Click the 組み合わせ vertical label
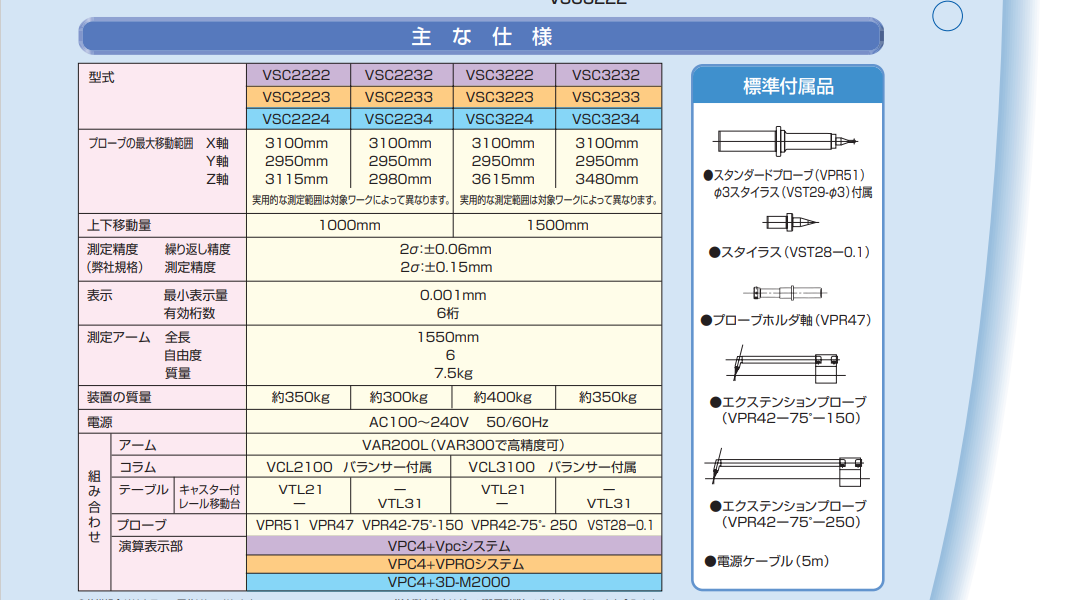Viewport: 1090px width, 600px height. pos(95,506)
